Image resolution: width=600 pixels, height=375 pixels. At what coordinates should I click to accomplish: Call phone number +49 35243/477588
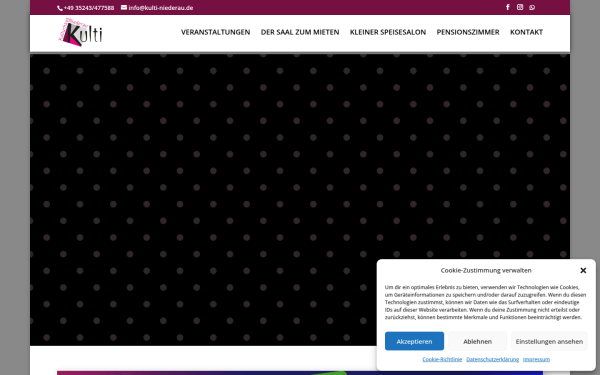pos(85,8)
